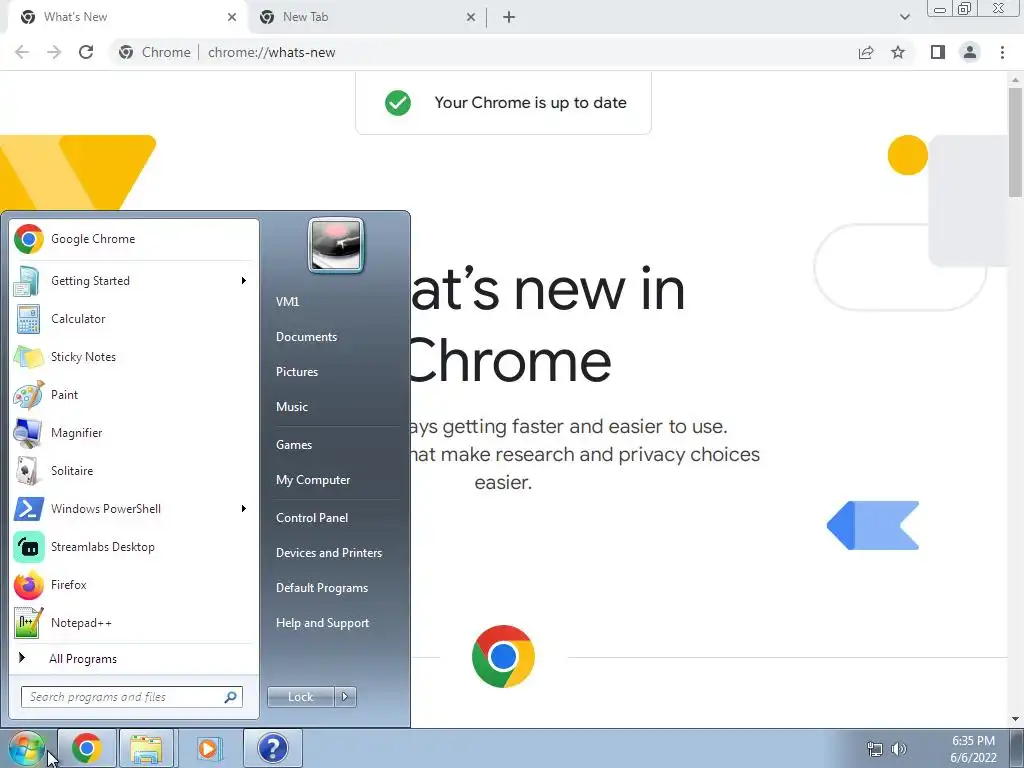Screen dimensions: 1024x768
Task: Click the address bar URL chrome://whats-new
Action: (x=272, y=52)
